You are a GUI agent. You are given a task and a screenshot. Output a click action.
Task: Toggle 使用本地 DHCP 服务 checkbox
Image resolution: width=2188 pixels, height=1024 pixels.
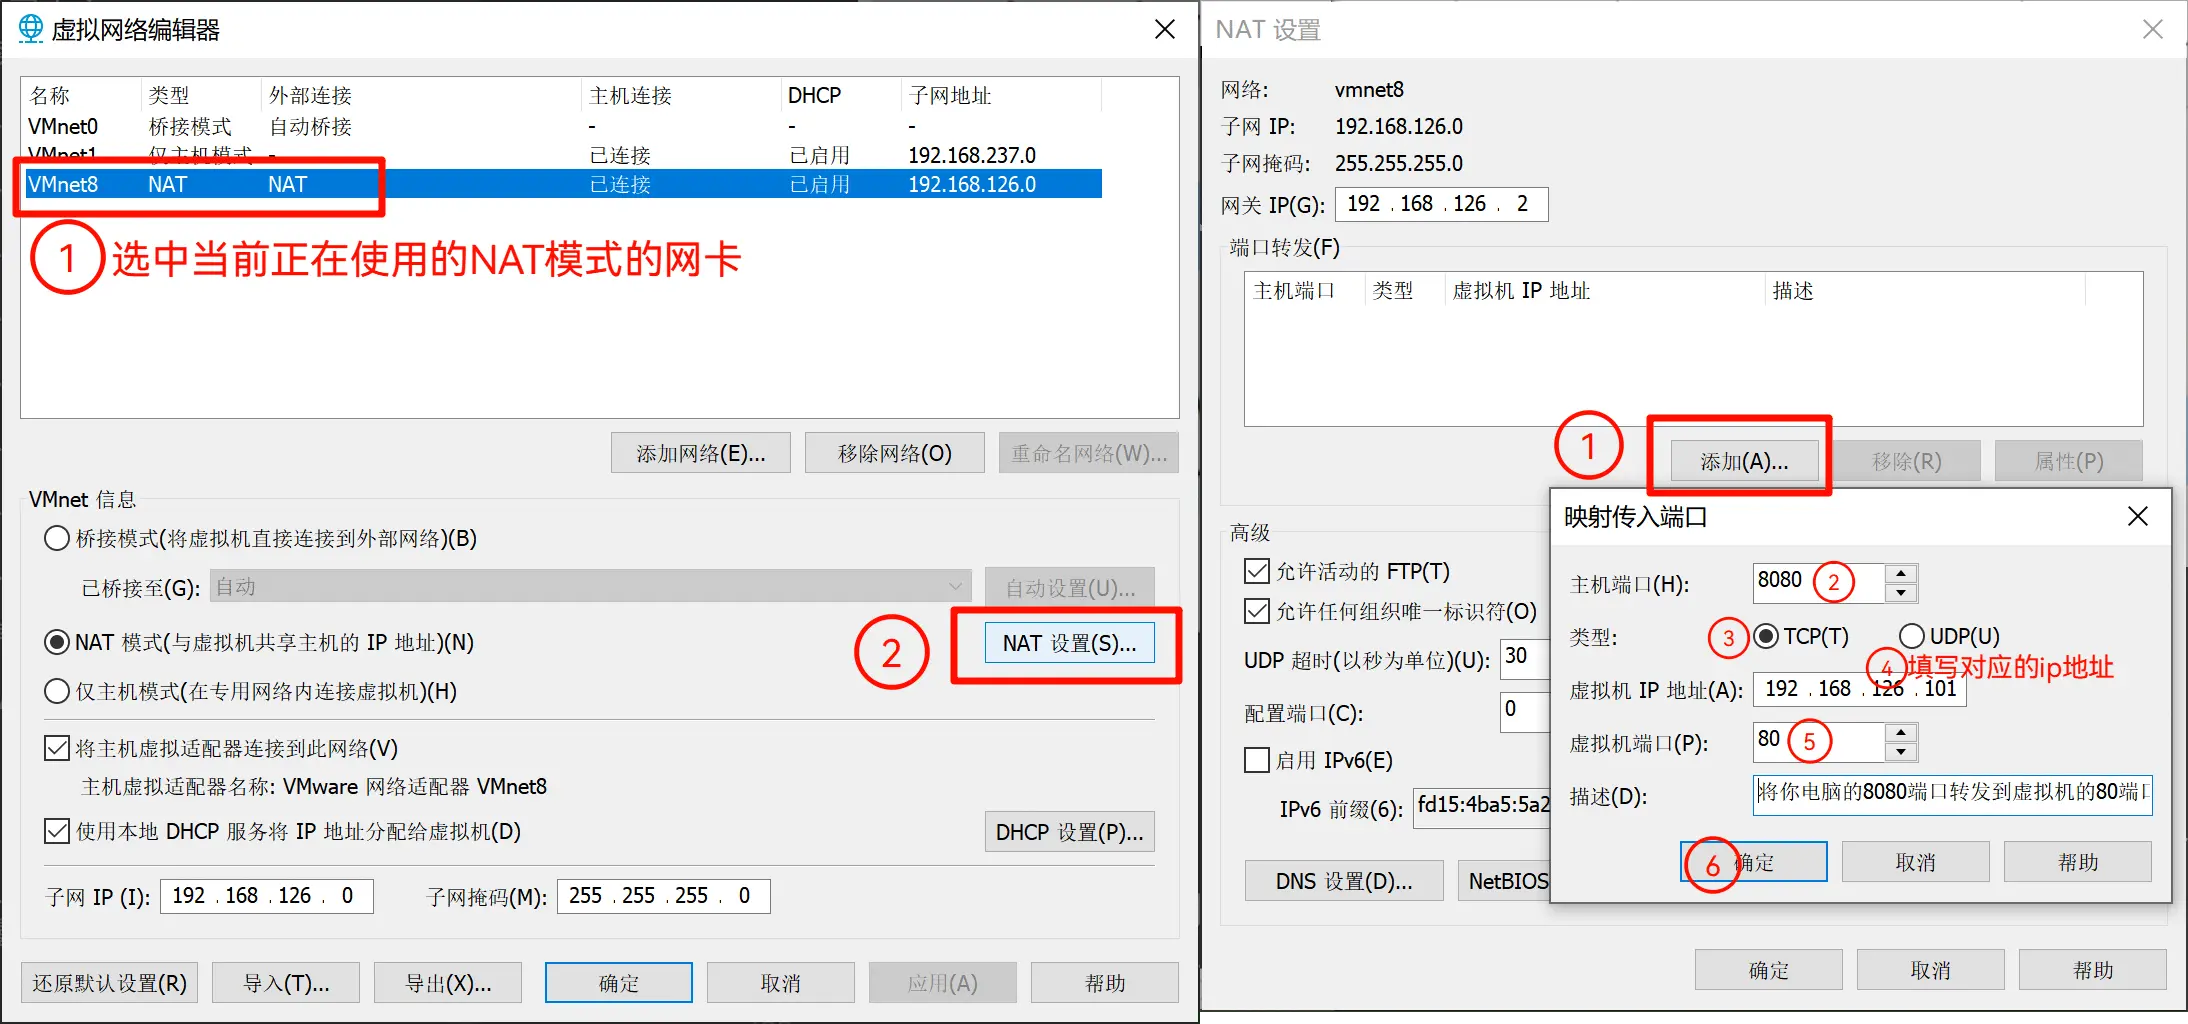coord(57,831)
